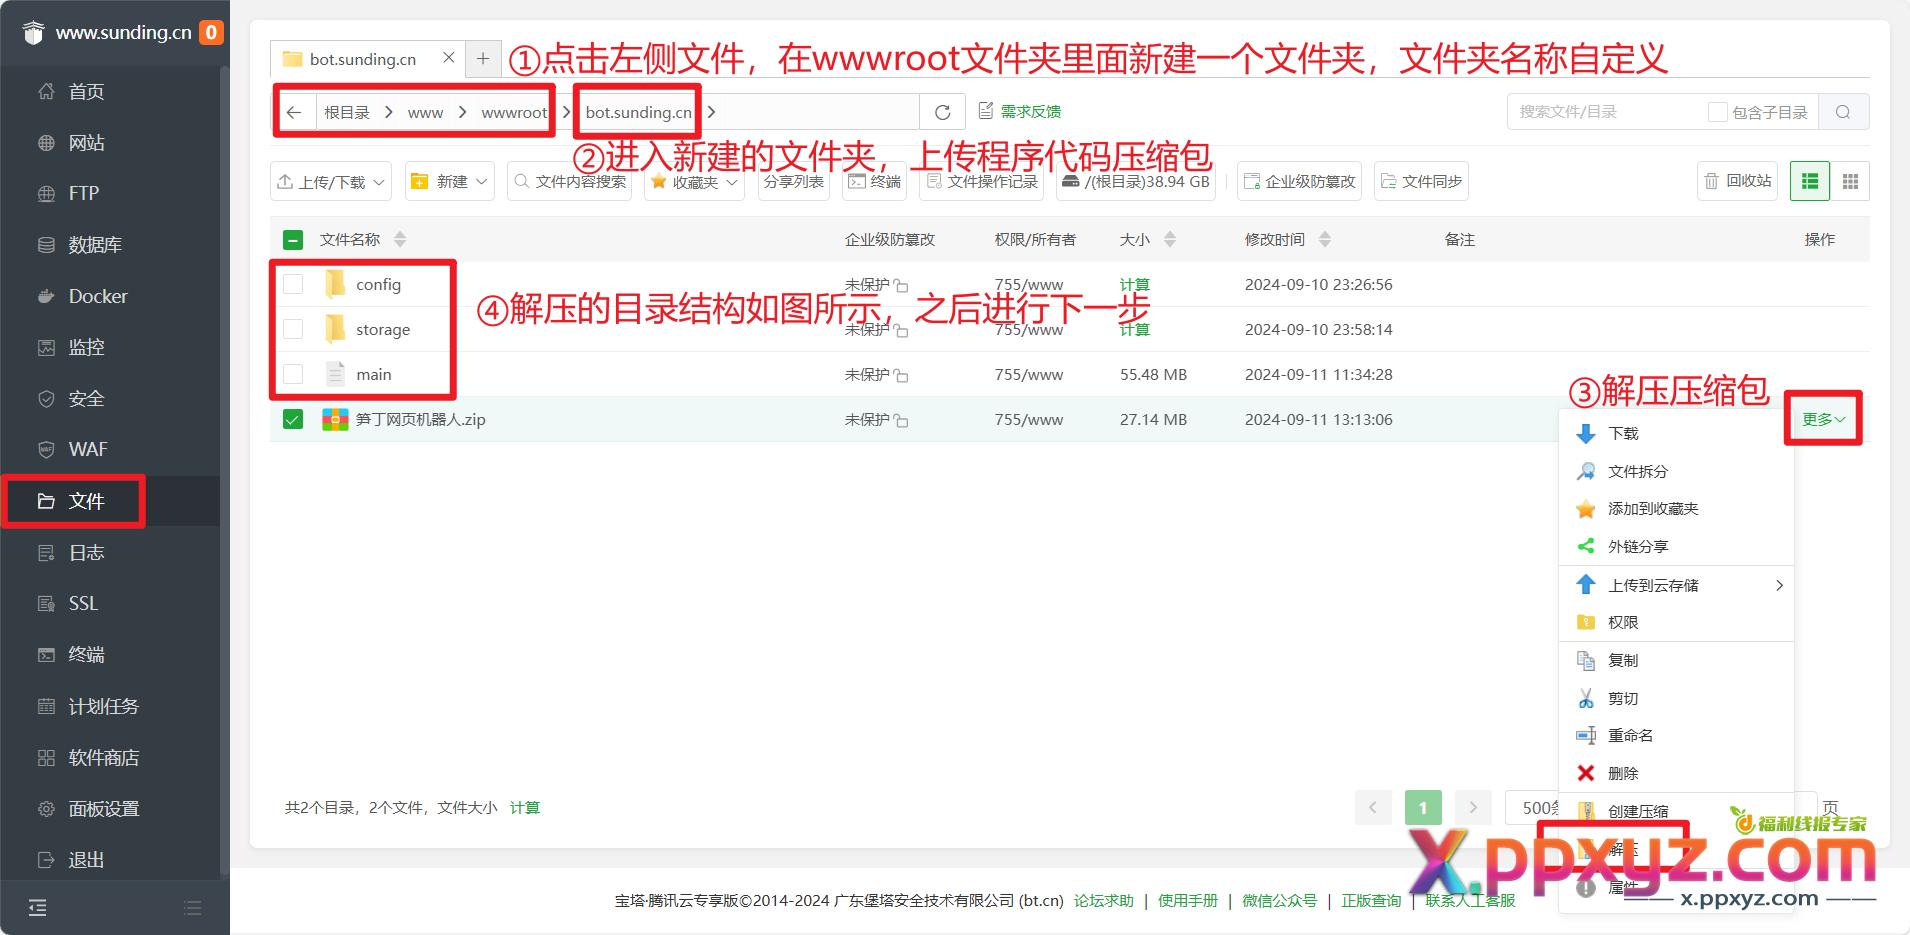Click 计算 size for config folder
Image resolution: width=1910 pixels, height=935 pixels.
[1134, 284]
